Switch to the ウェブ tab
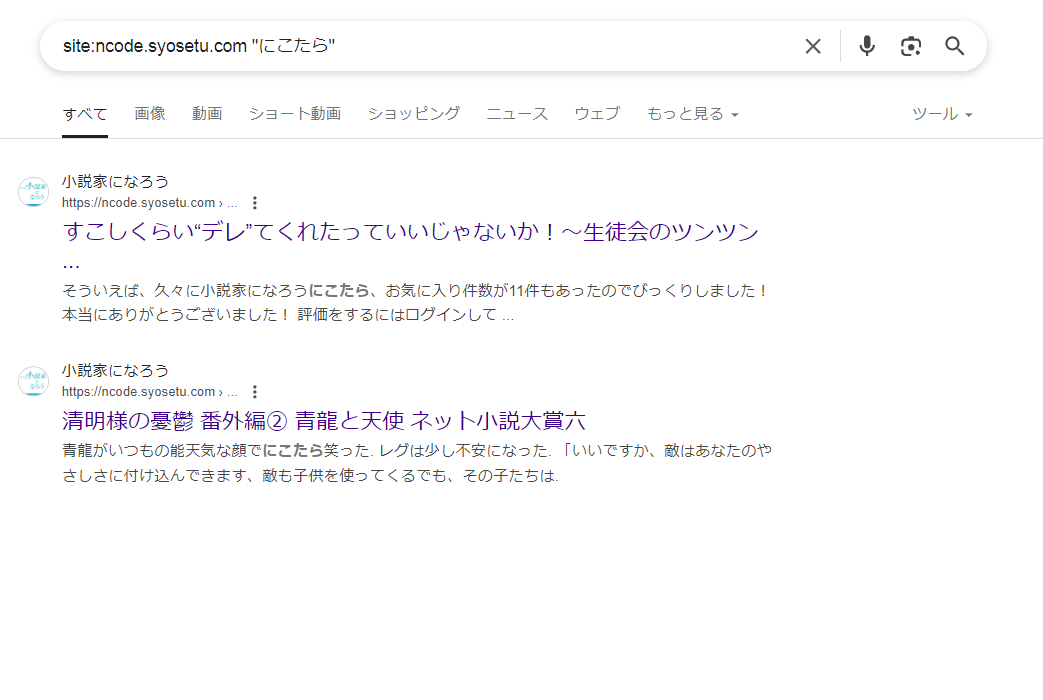 (597, 114)
